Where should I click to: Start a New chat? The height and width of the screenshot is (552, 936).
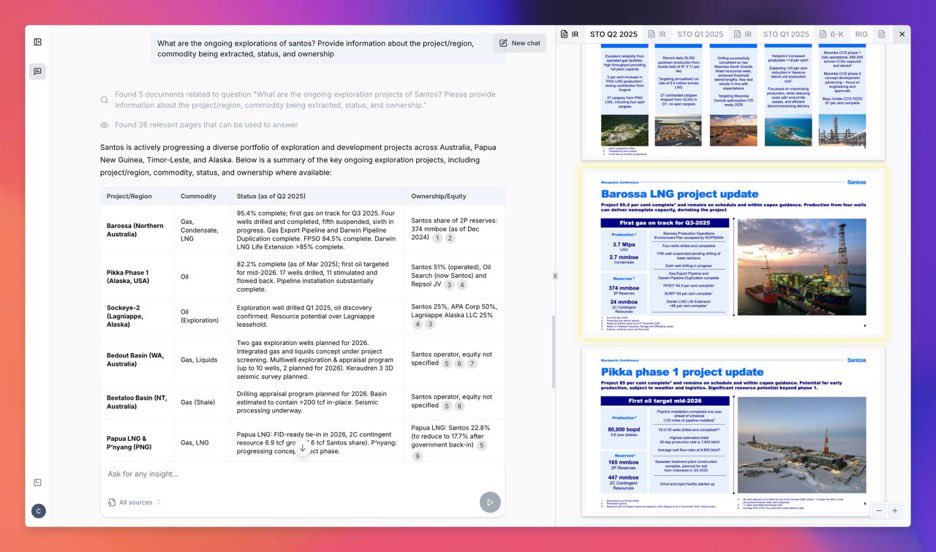click(519, 43)
